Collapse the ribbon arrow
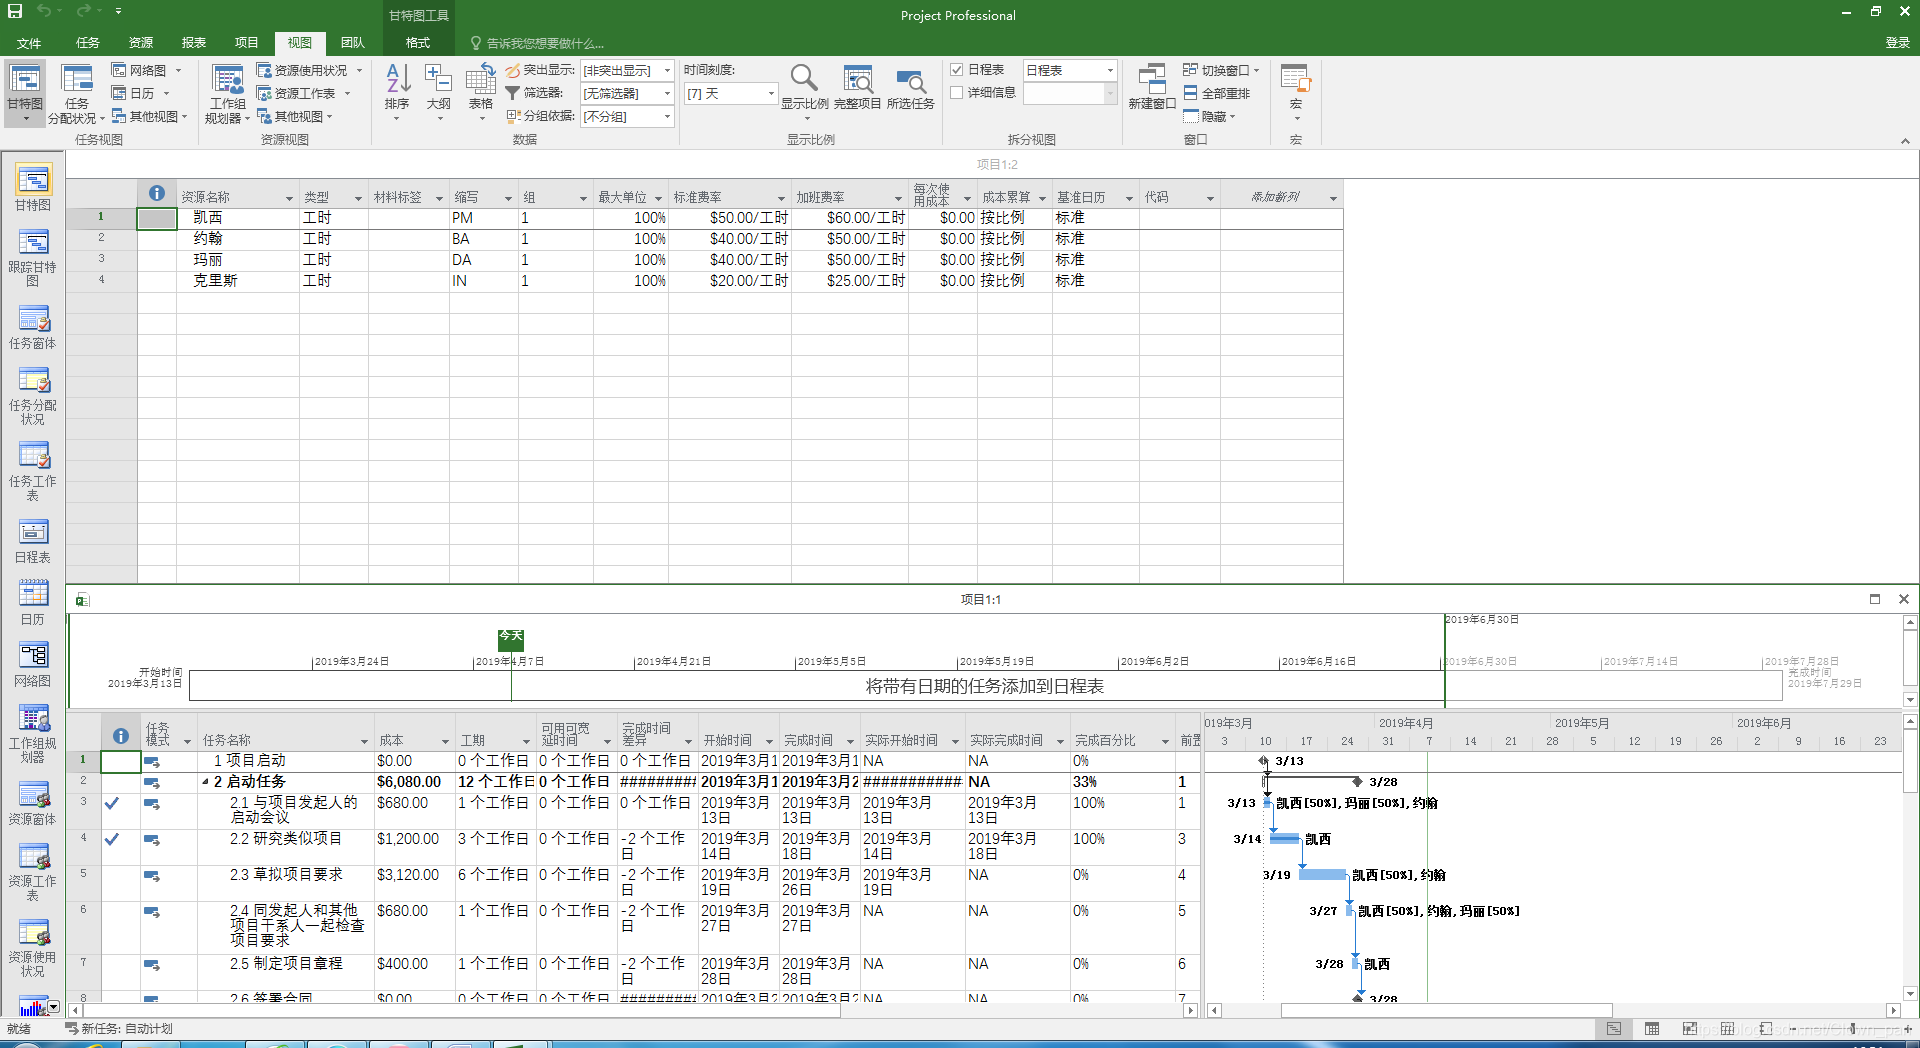1920x1048 pixels. [1905, 141]
